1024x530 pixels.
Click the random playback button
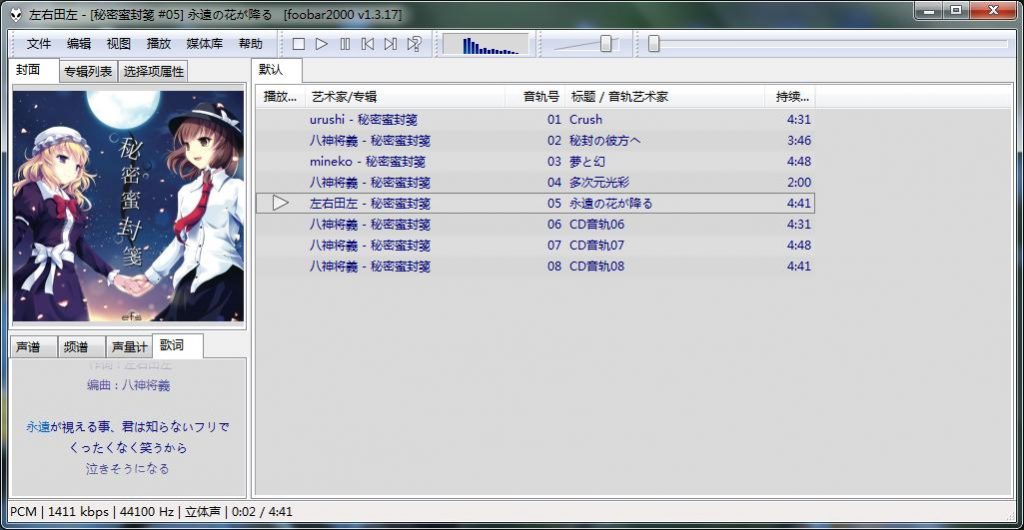(414, 44)
